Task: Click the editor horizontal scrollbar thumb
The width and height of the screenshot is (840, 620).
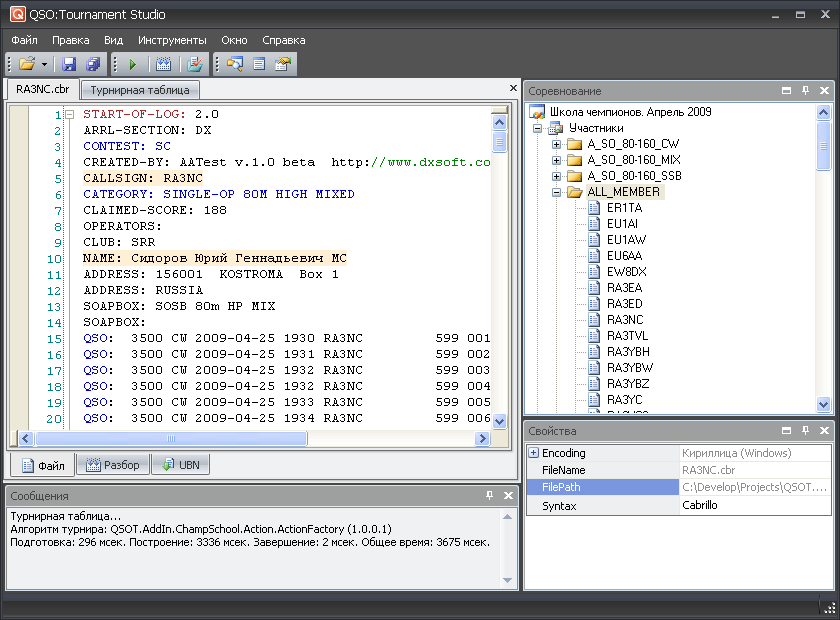Action: (170, 438)
